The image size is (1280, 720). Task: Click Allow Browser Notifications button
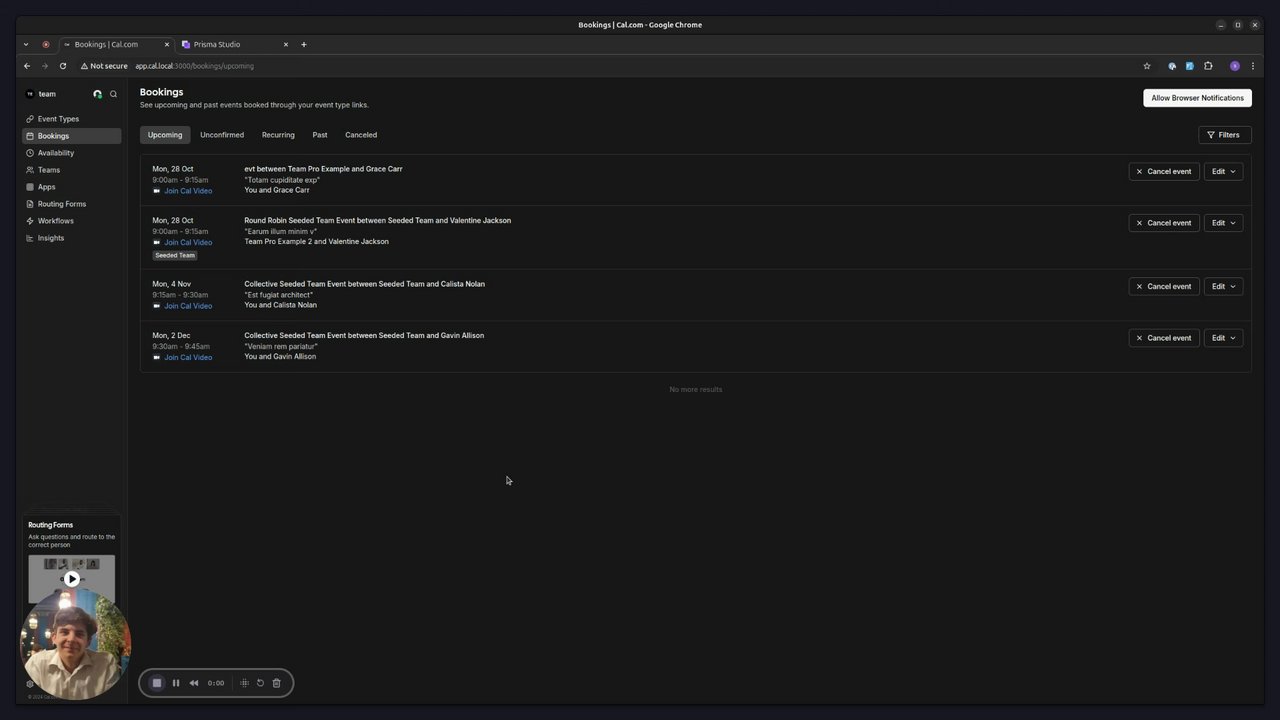[1197, 98]
